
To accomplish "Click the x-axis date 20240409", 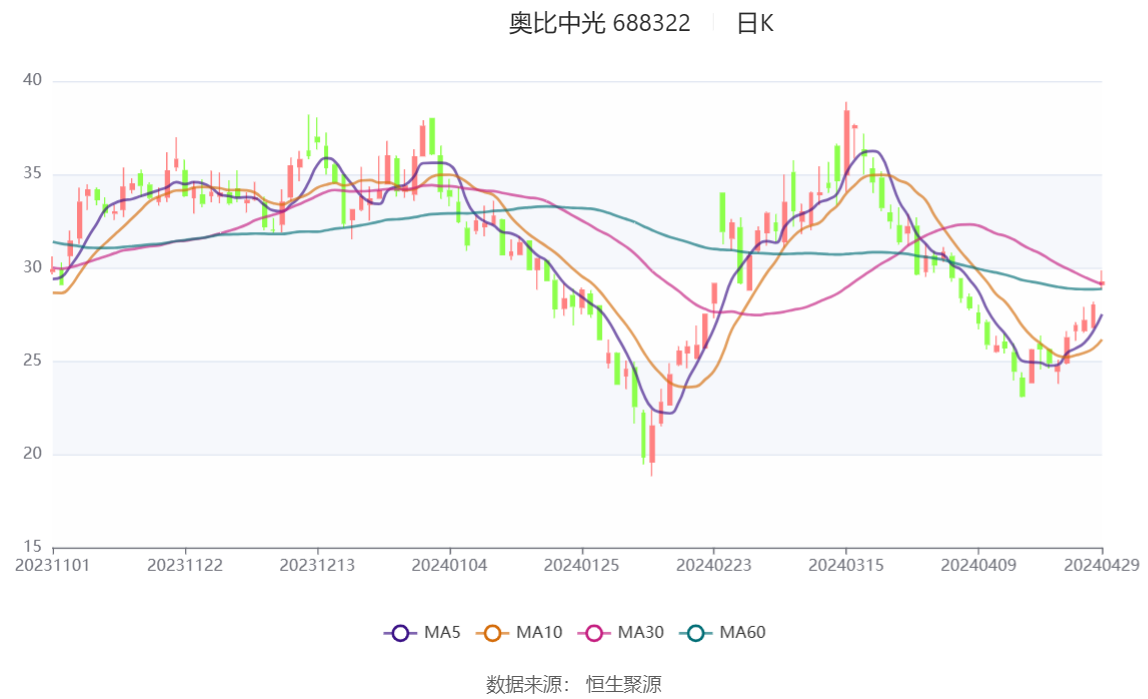I will pos(978,565).
